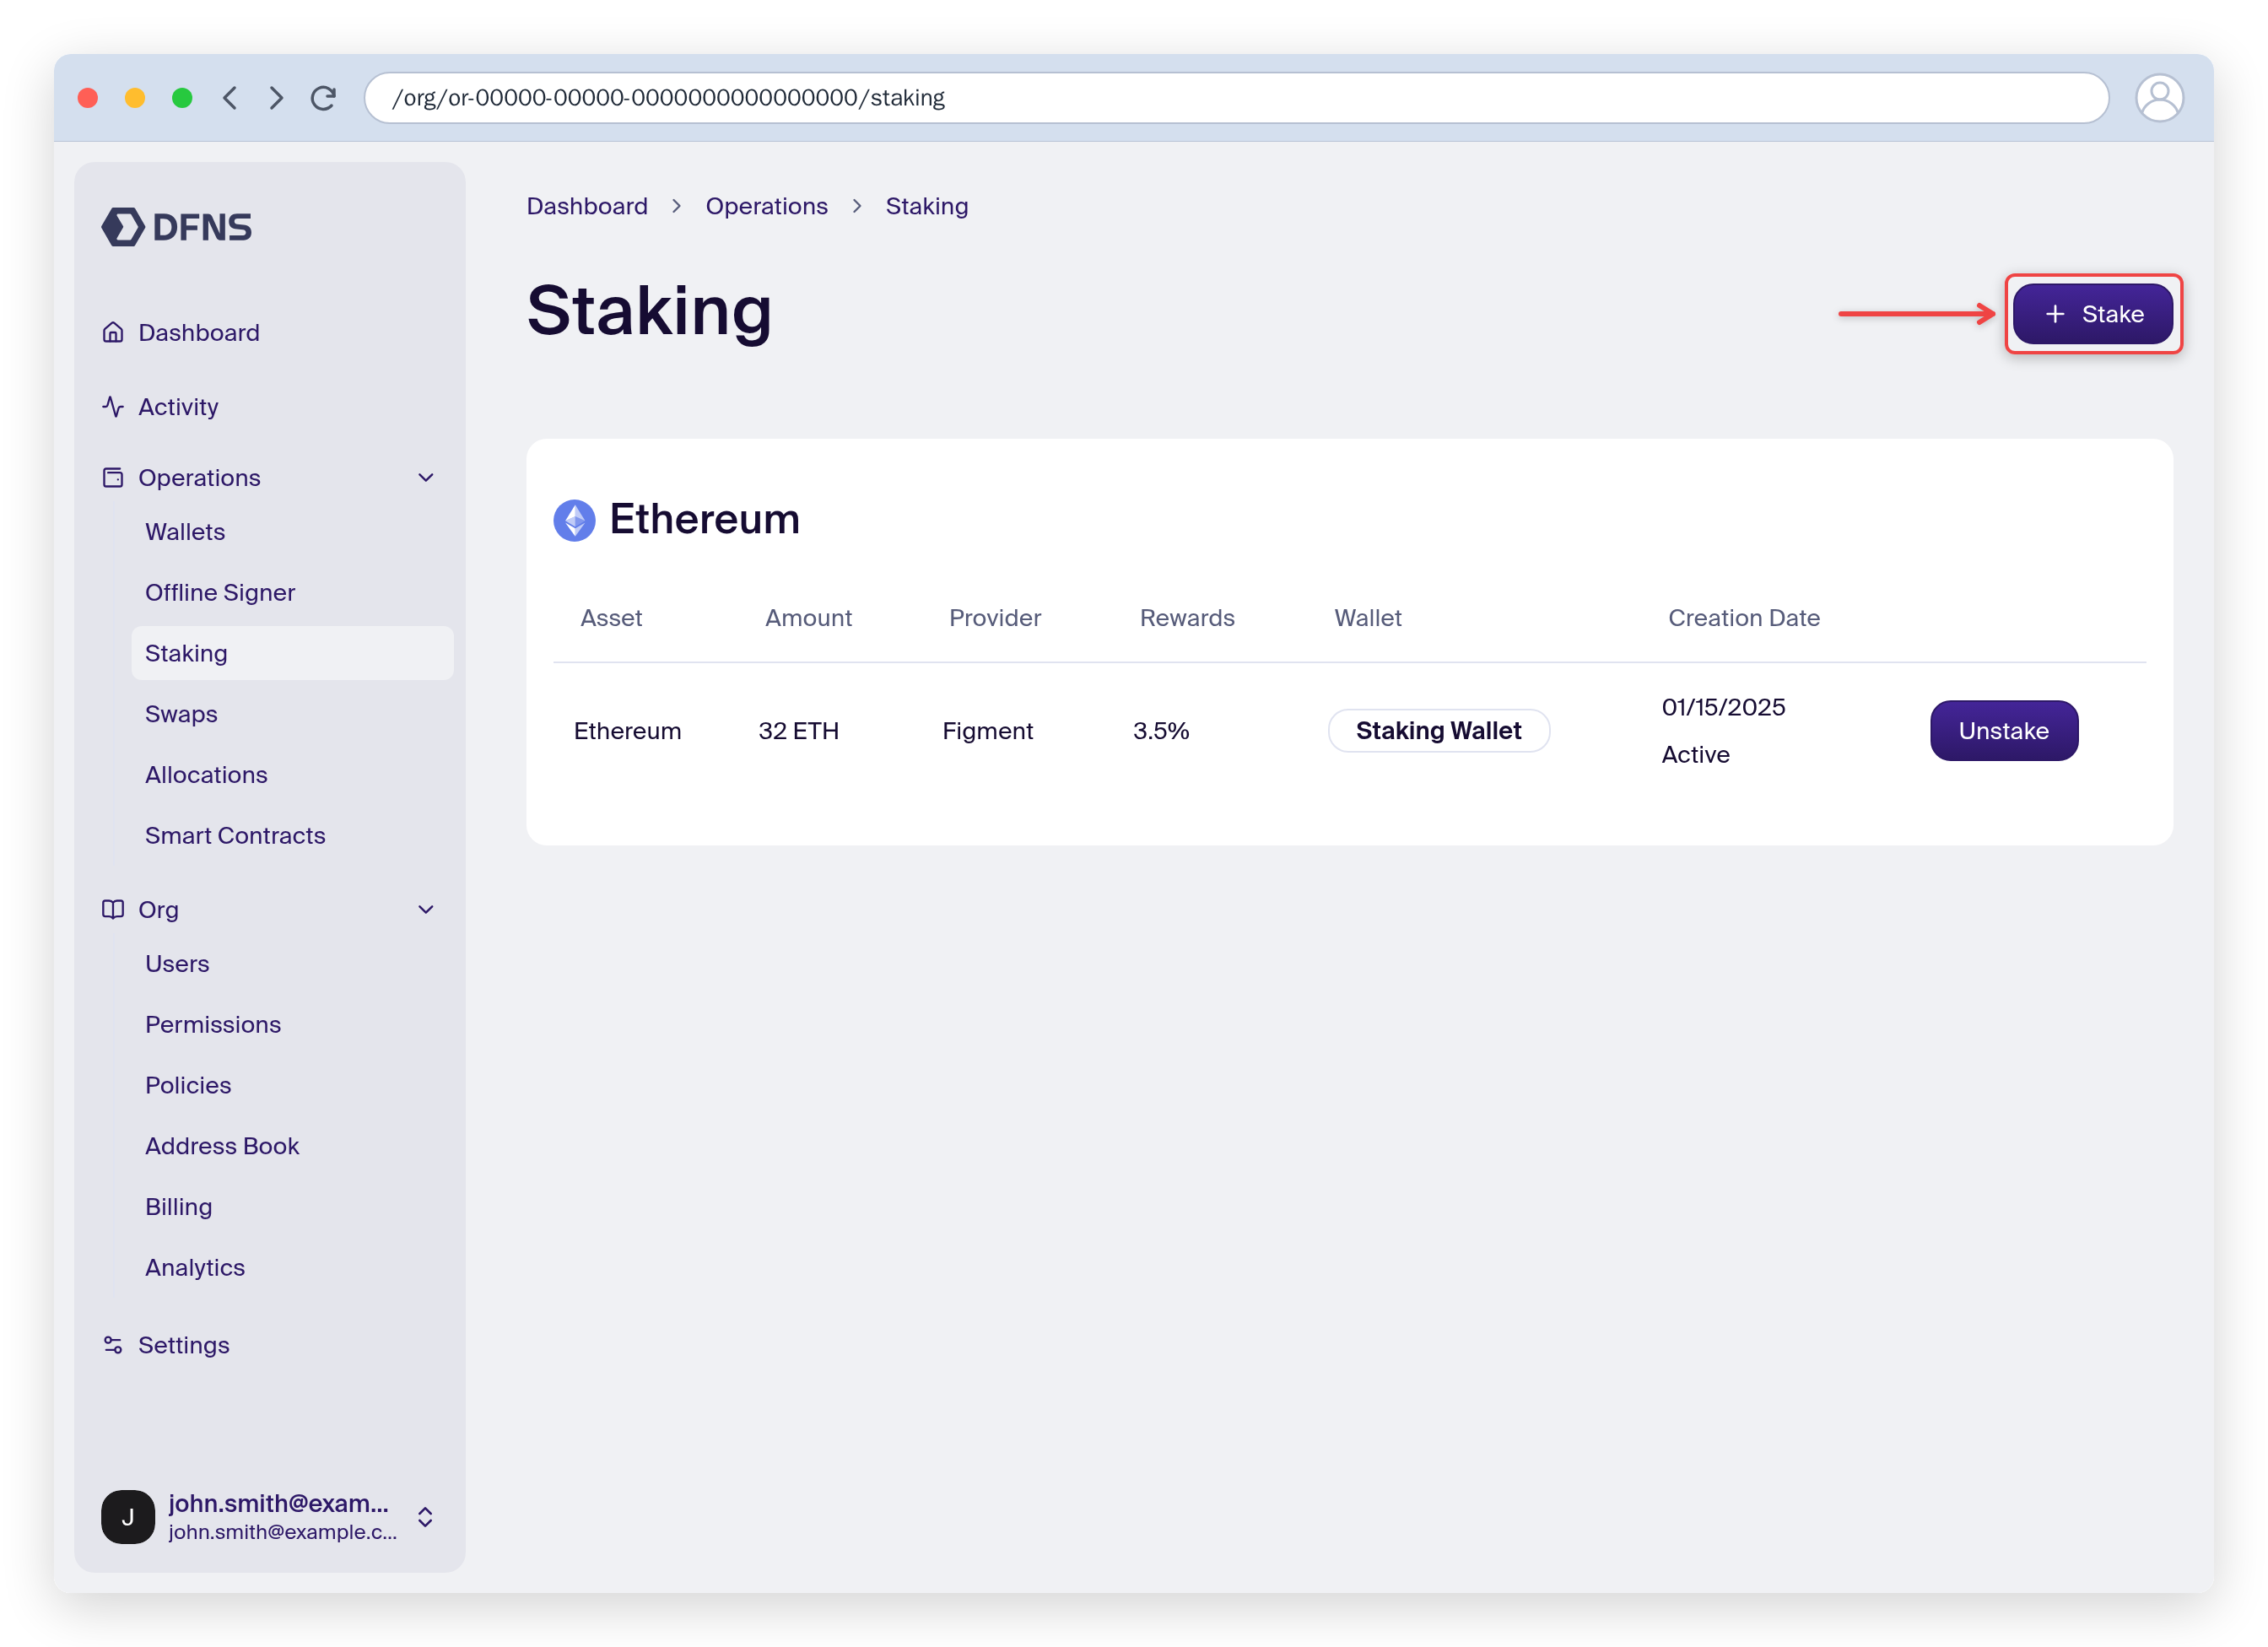The width and height of the screenshot is (2268, 1647).
Task: Click the Operations wallet icon
Action: pos(113,477)
